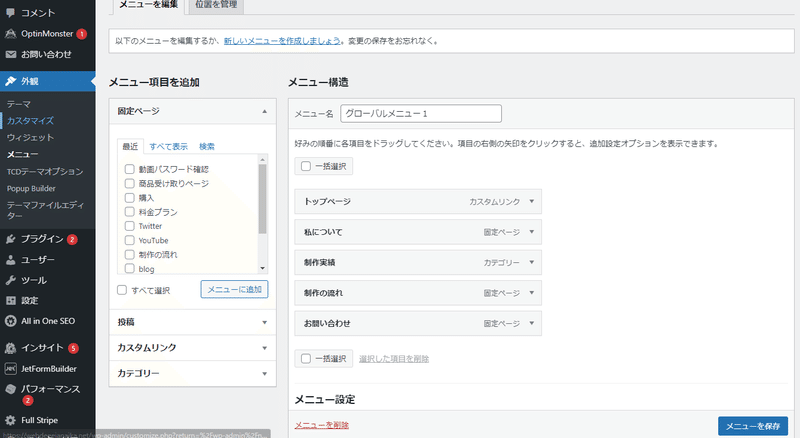Click the 制作実績 menu item bar
Viewport: 800px width, 438px height.
pos(418,262)
